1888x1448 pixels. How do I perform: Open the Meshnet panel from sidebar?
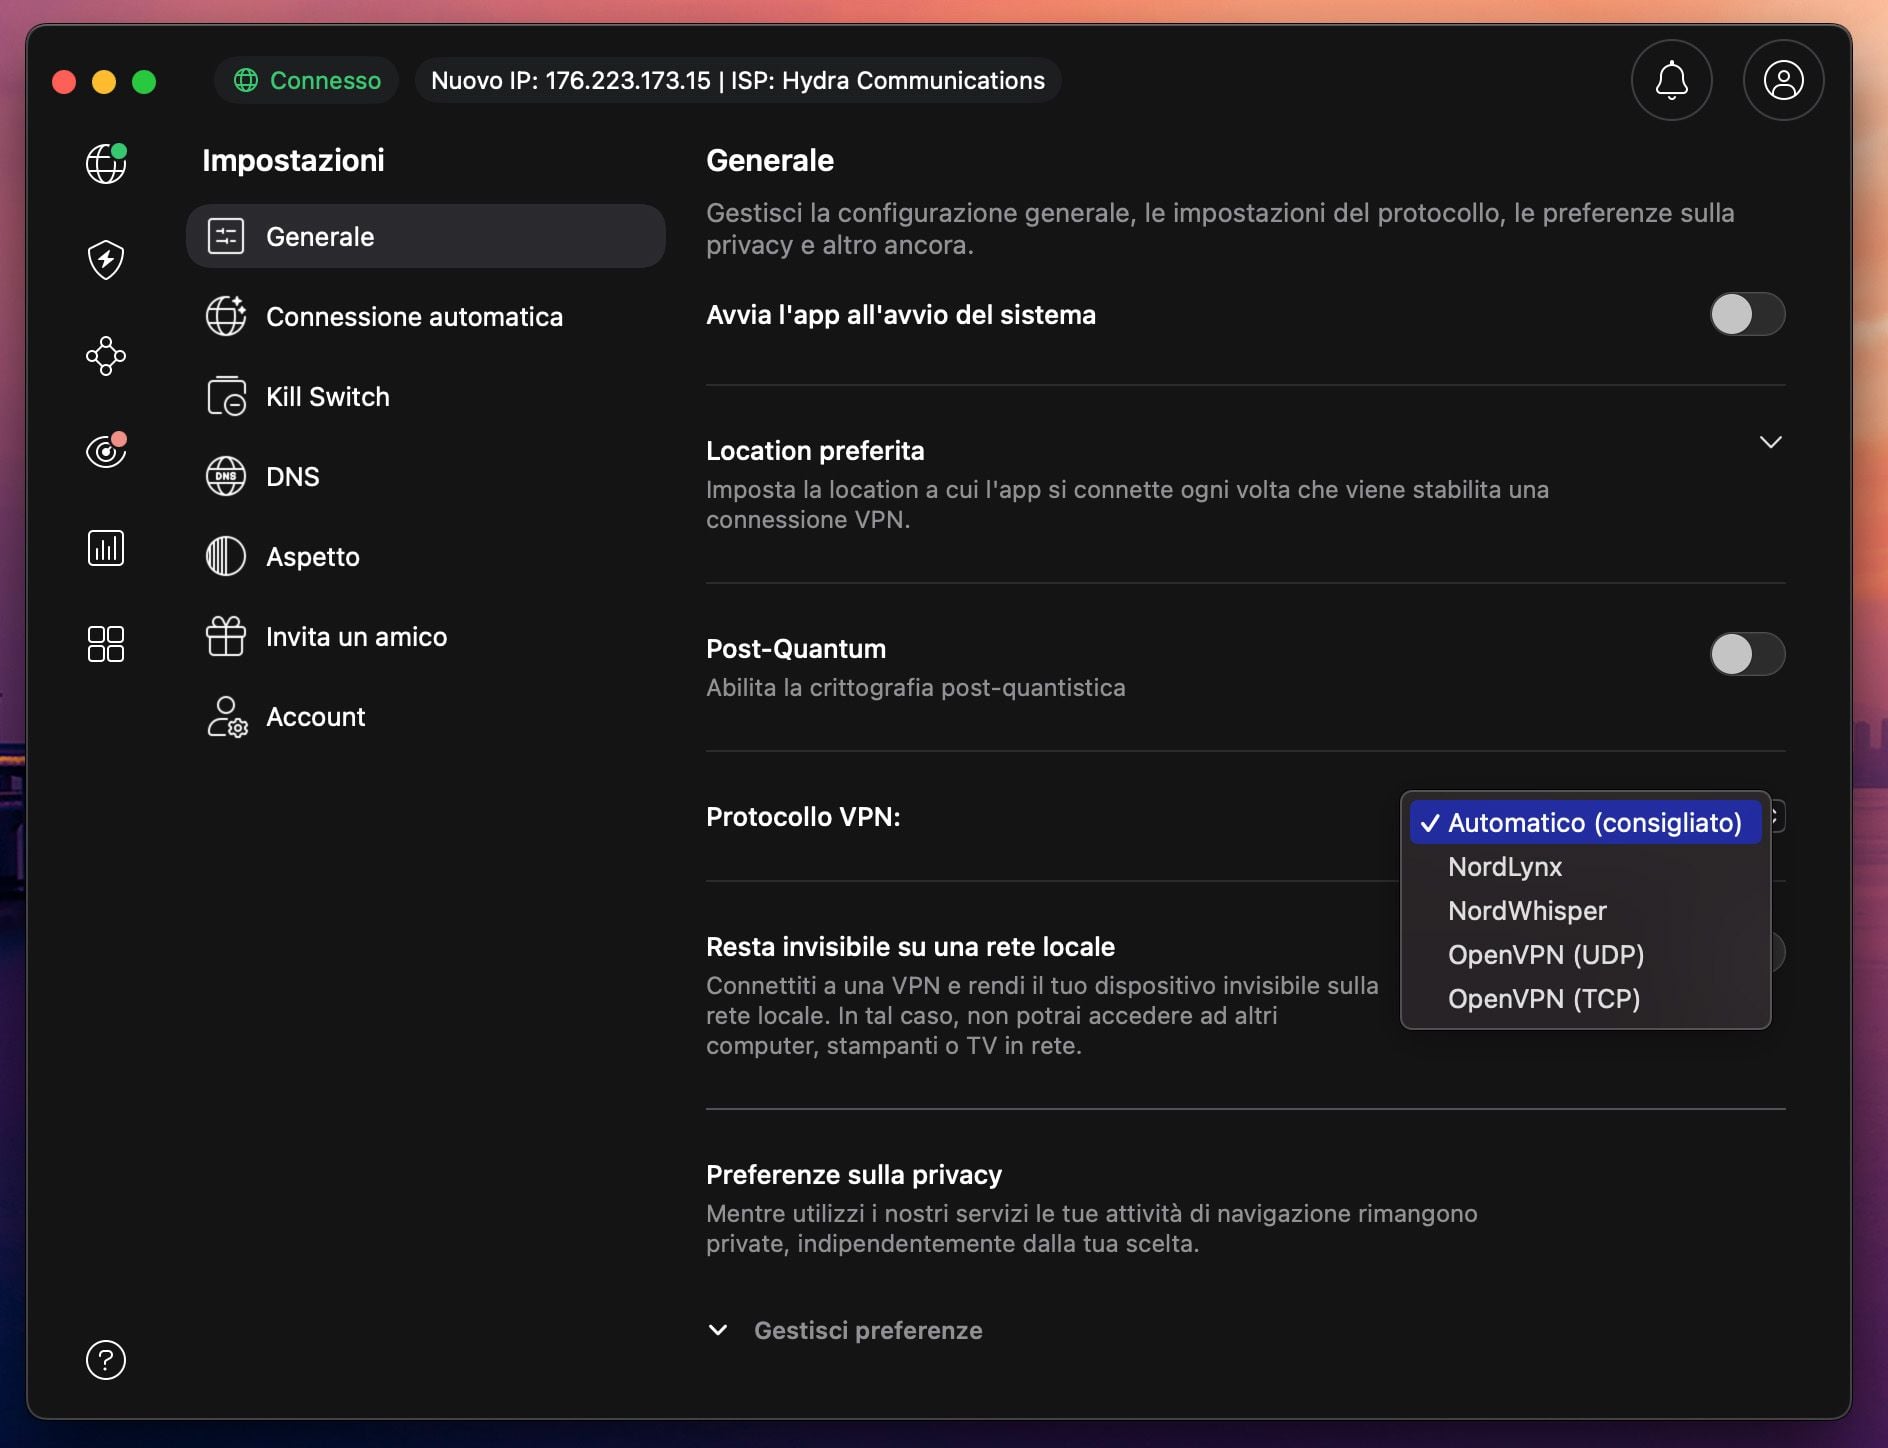click(x=105, y=356)
